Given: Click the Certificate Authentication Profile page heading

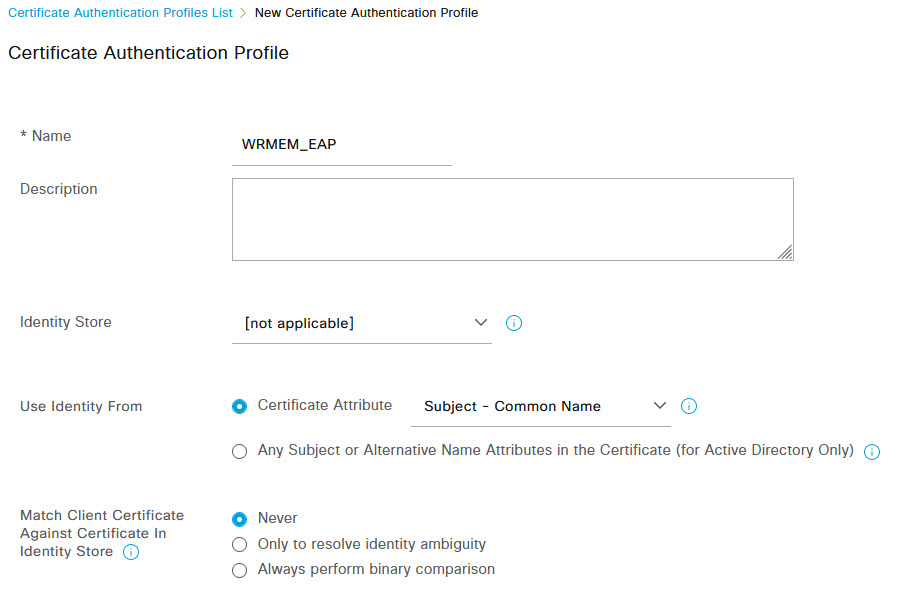Looking at the screenshot, I should click(x=148, y=53).
